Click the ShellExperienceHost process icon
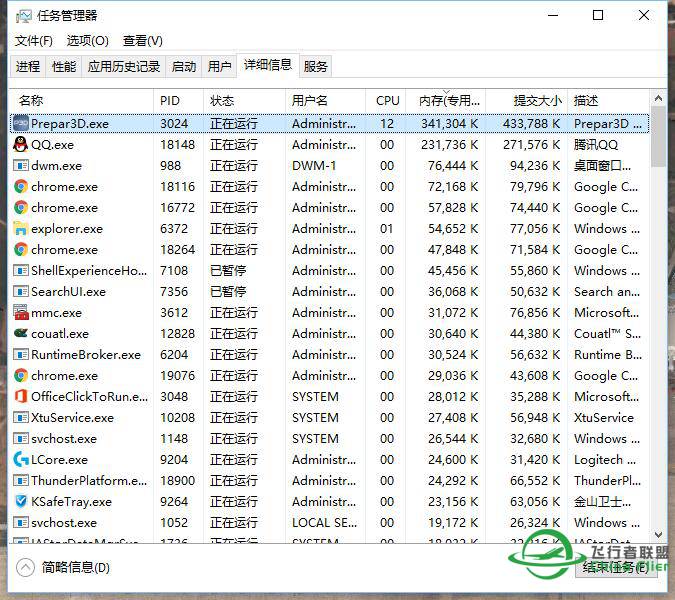This screenshot has height=600, width=675. point(21,270)
